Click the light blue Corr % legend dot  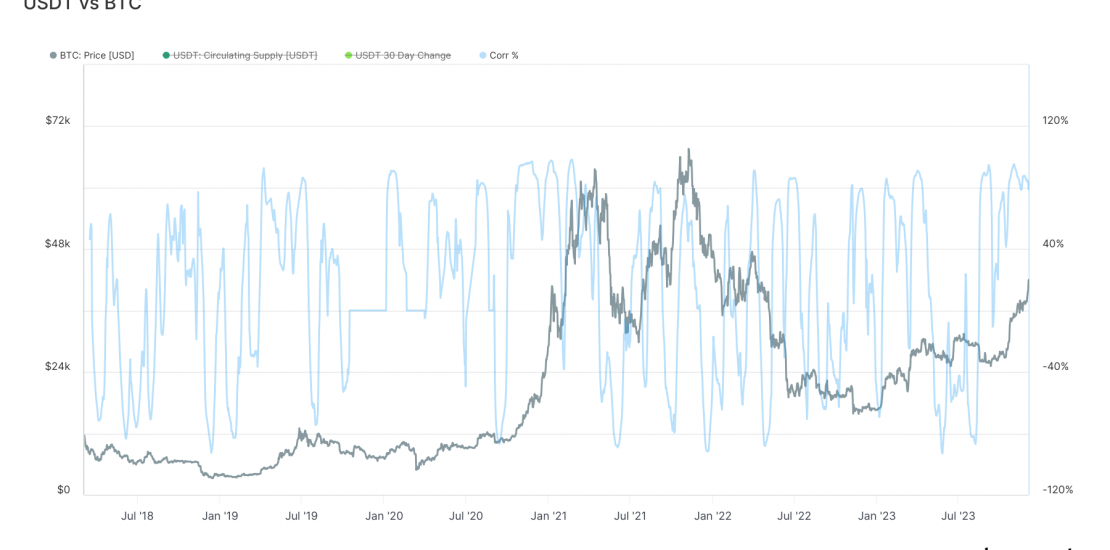coord(483,55)
